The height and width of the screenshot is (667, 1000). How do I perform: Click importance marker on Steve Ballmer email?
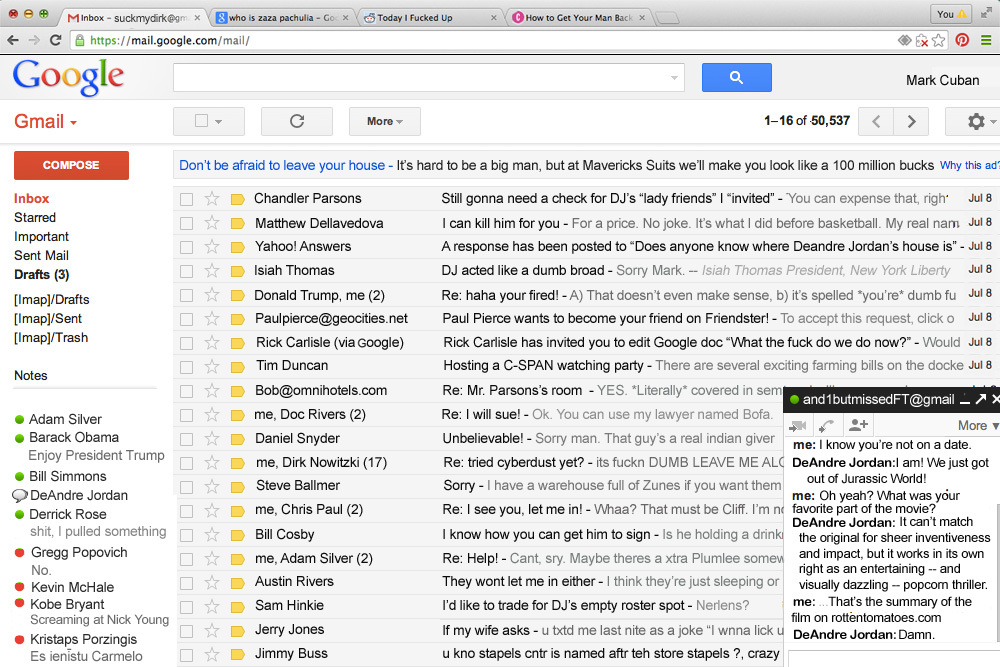(x=237, y=487)
